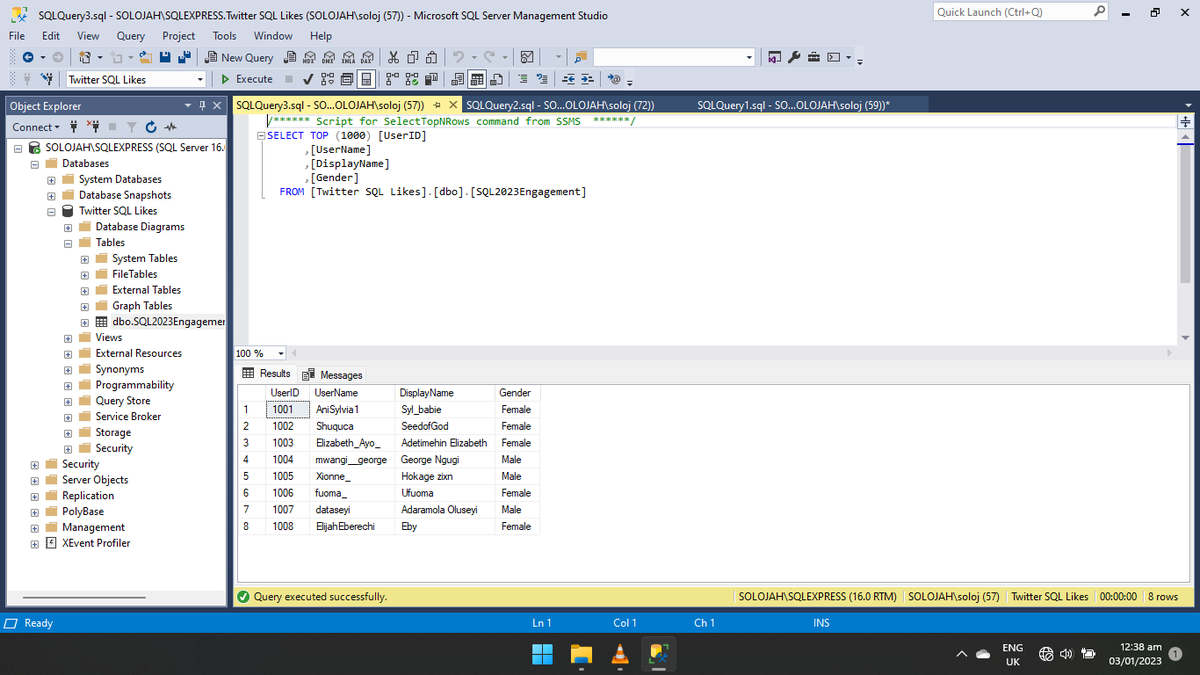The height and width of the screenshot is (675, 1200).
Task: Click the Decrease Indent icon
Action: point(568,79)
